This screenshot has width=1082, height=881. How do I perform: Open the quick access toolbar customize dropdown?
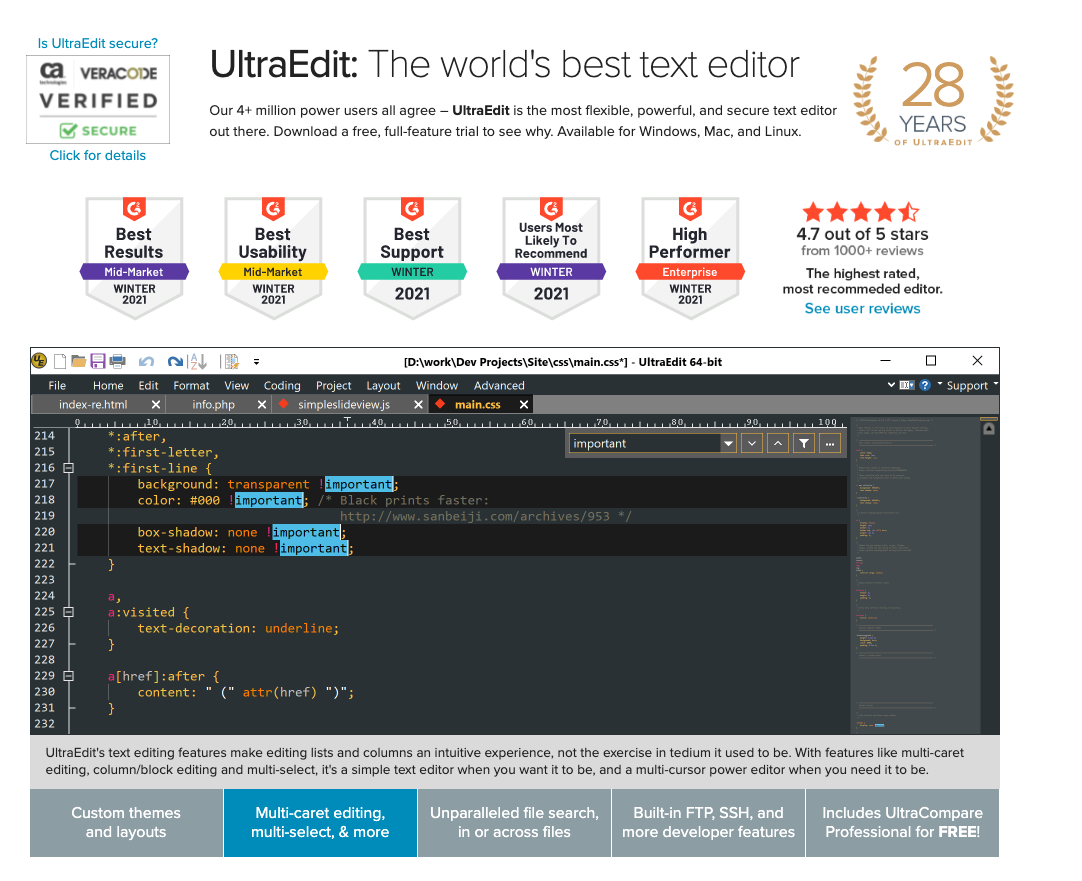256,361
